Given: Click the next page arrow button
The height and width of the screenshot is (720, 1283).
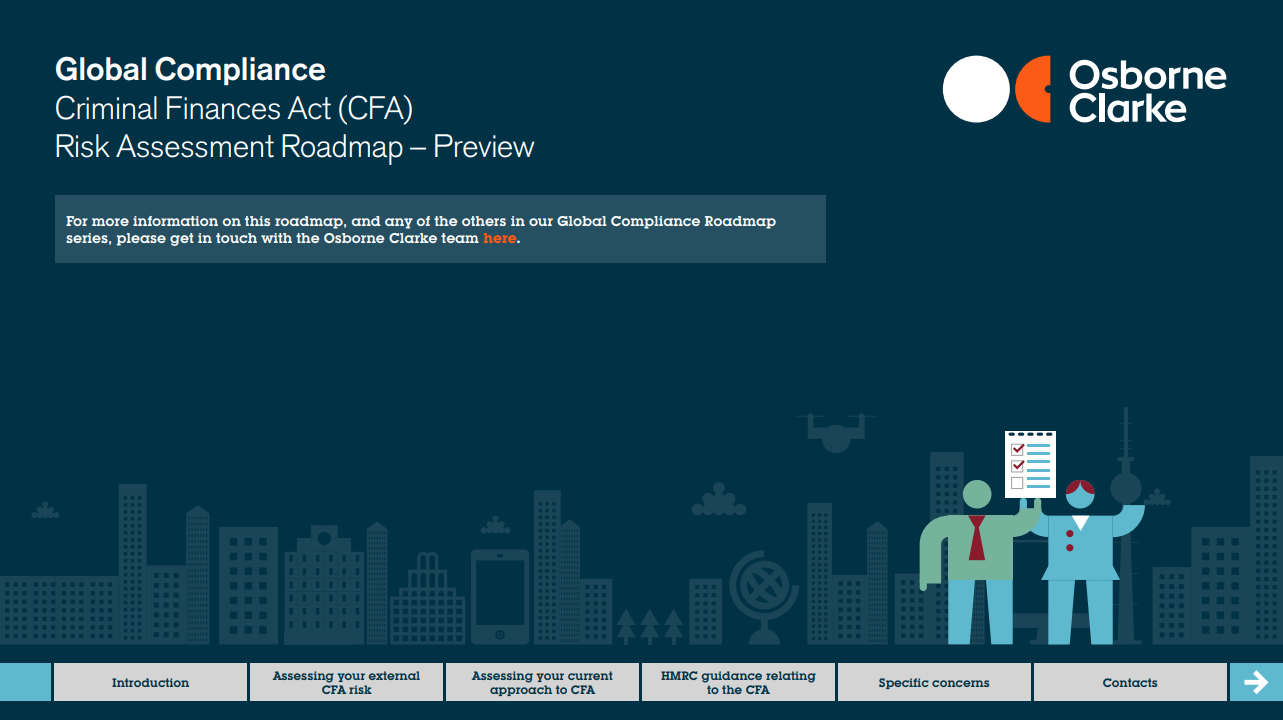Looking at the screenshot, I should tap(1256, 682).
